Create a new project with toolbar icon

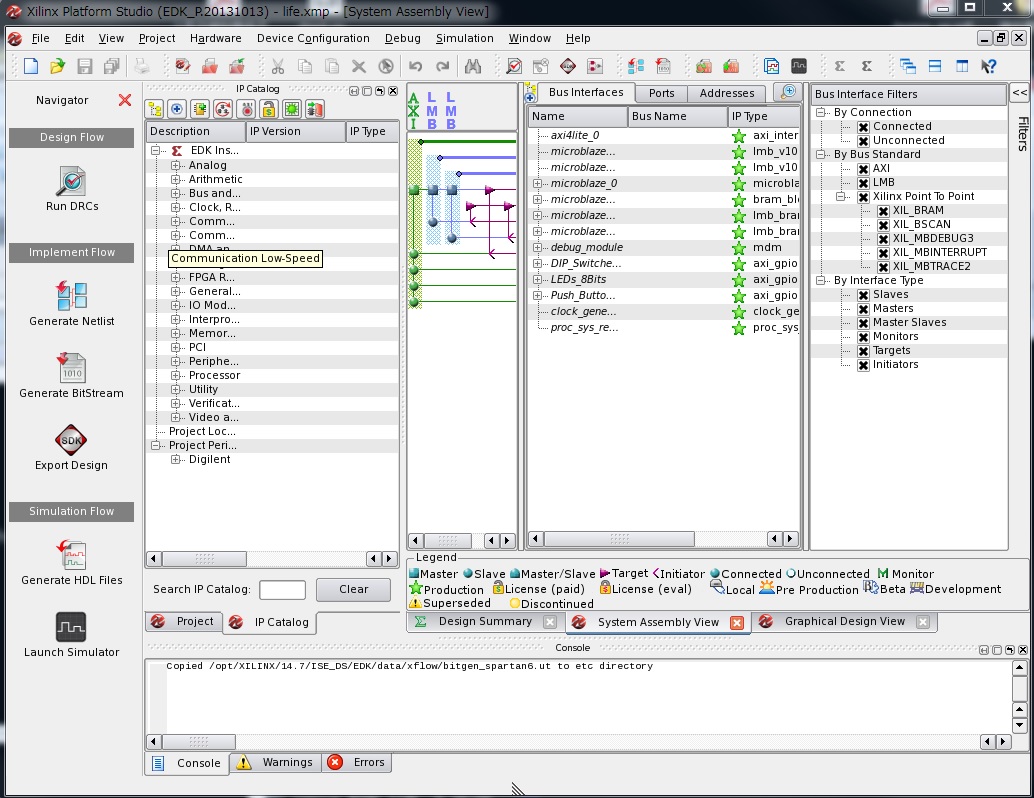click(x=31, y=66)
